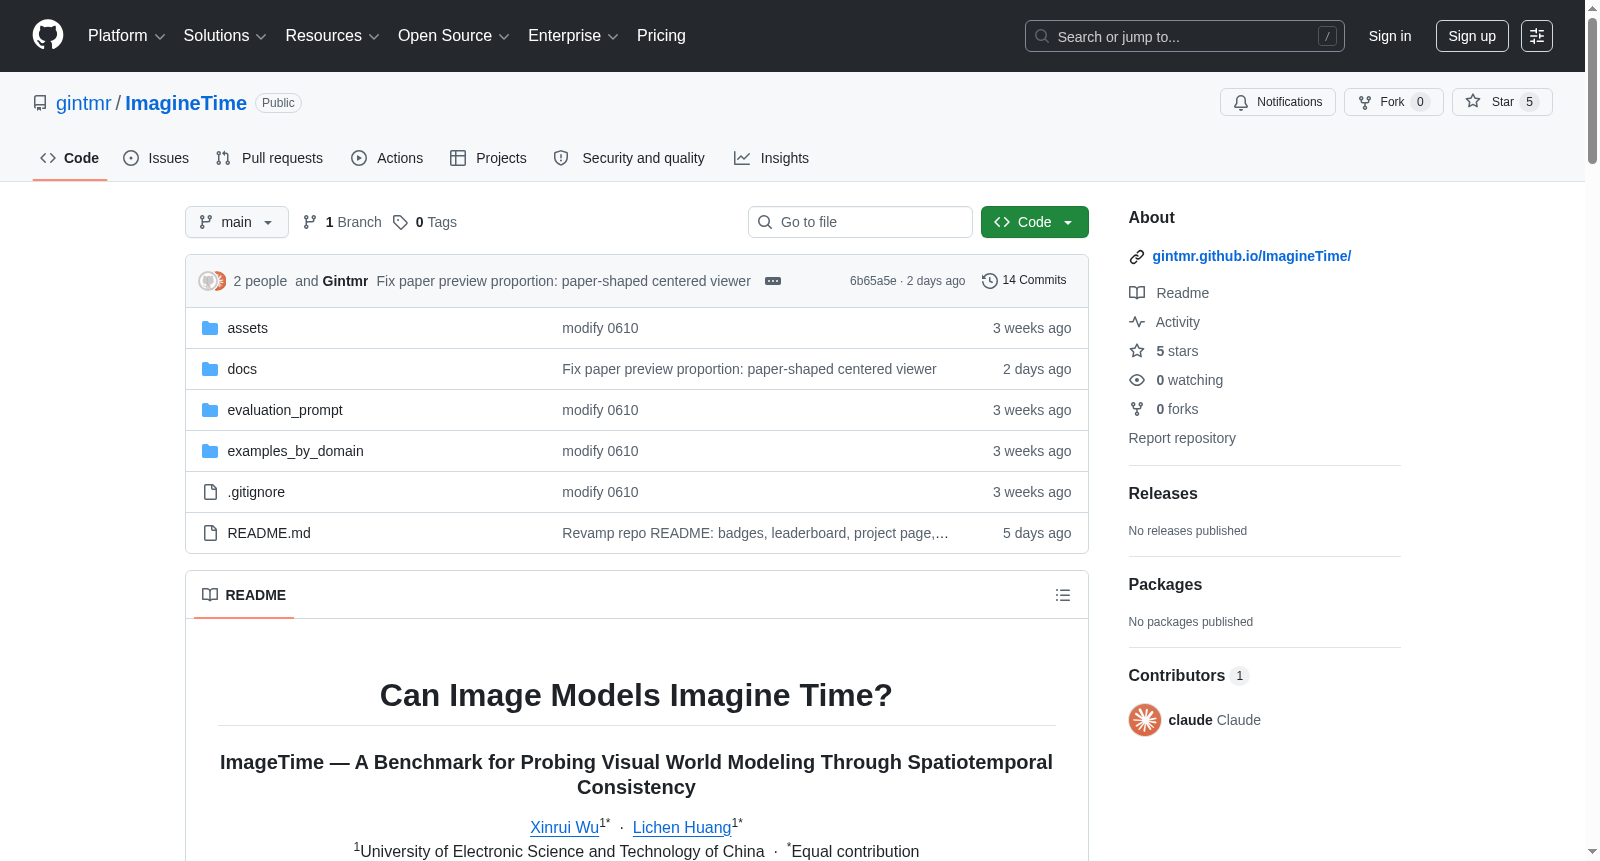Click the claude contributor avatar

(x=1145, y=720)
